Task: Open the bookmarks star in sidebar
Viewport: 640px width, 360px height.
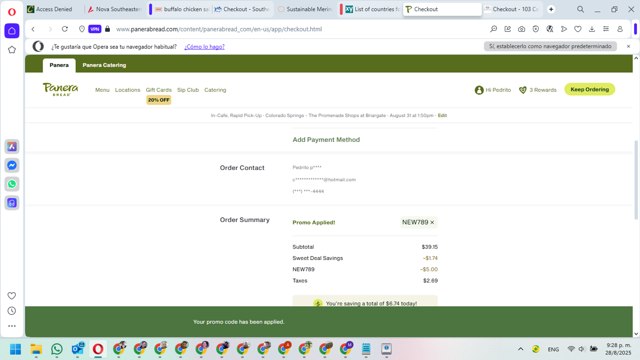Action: (x=12, y=50)
